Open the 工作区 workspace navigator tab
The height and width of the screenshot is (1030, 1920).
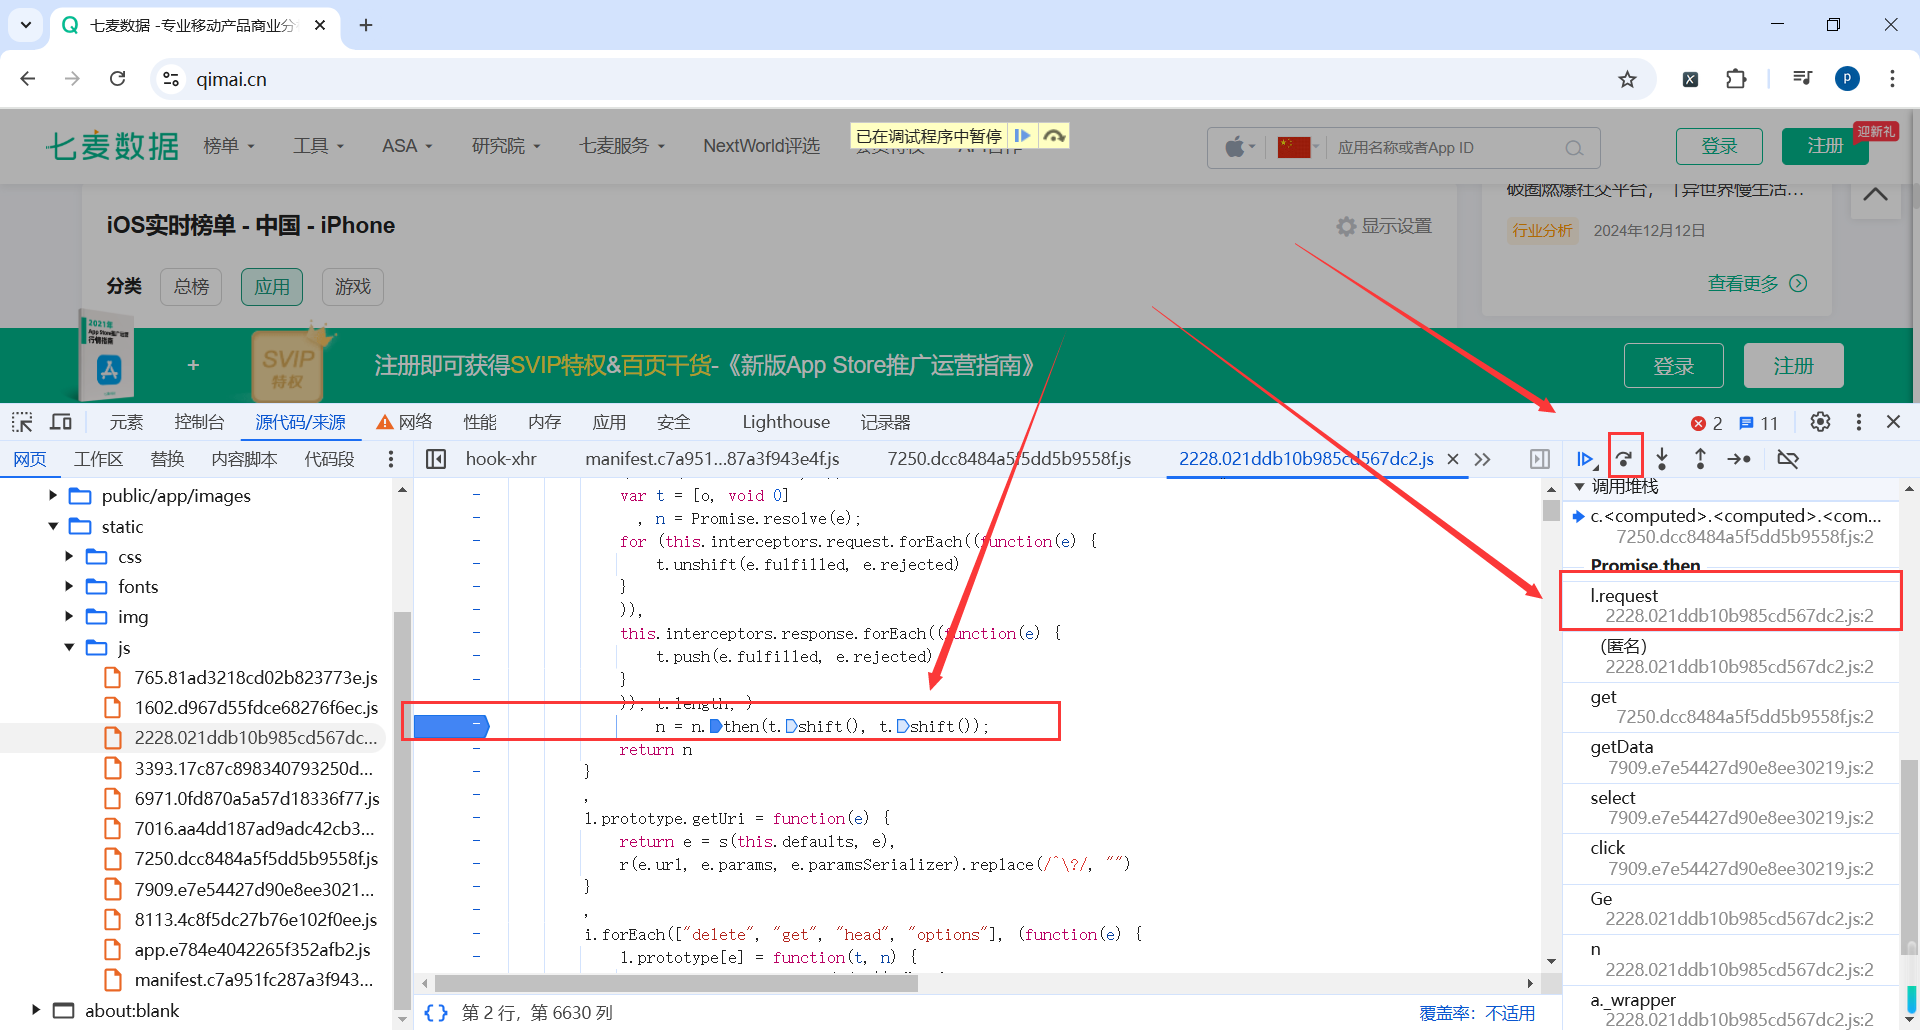98,459
